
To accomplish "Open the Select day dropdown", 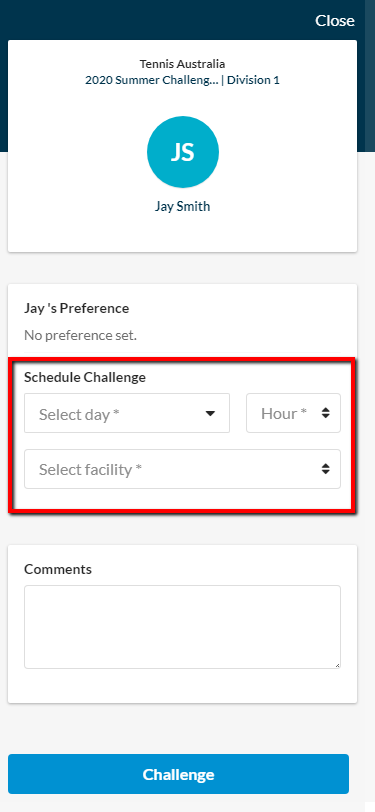I will click(127, 413).
